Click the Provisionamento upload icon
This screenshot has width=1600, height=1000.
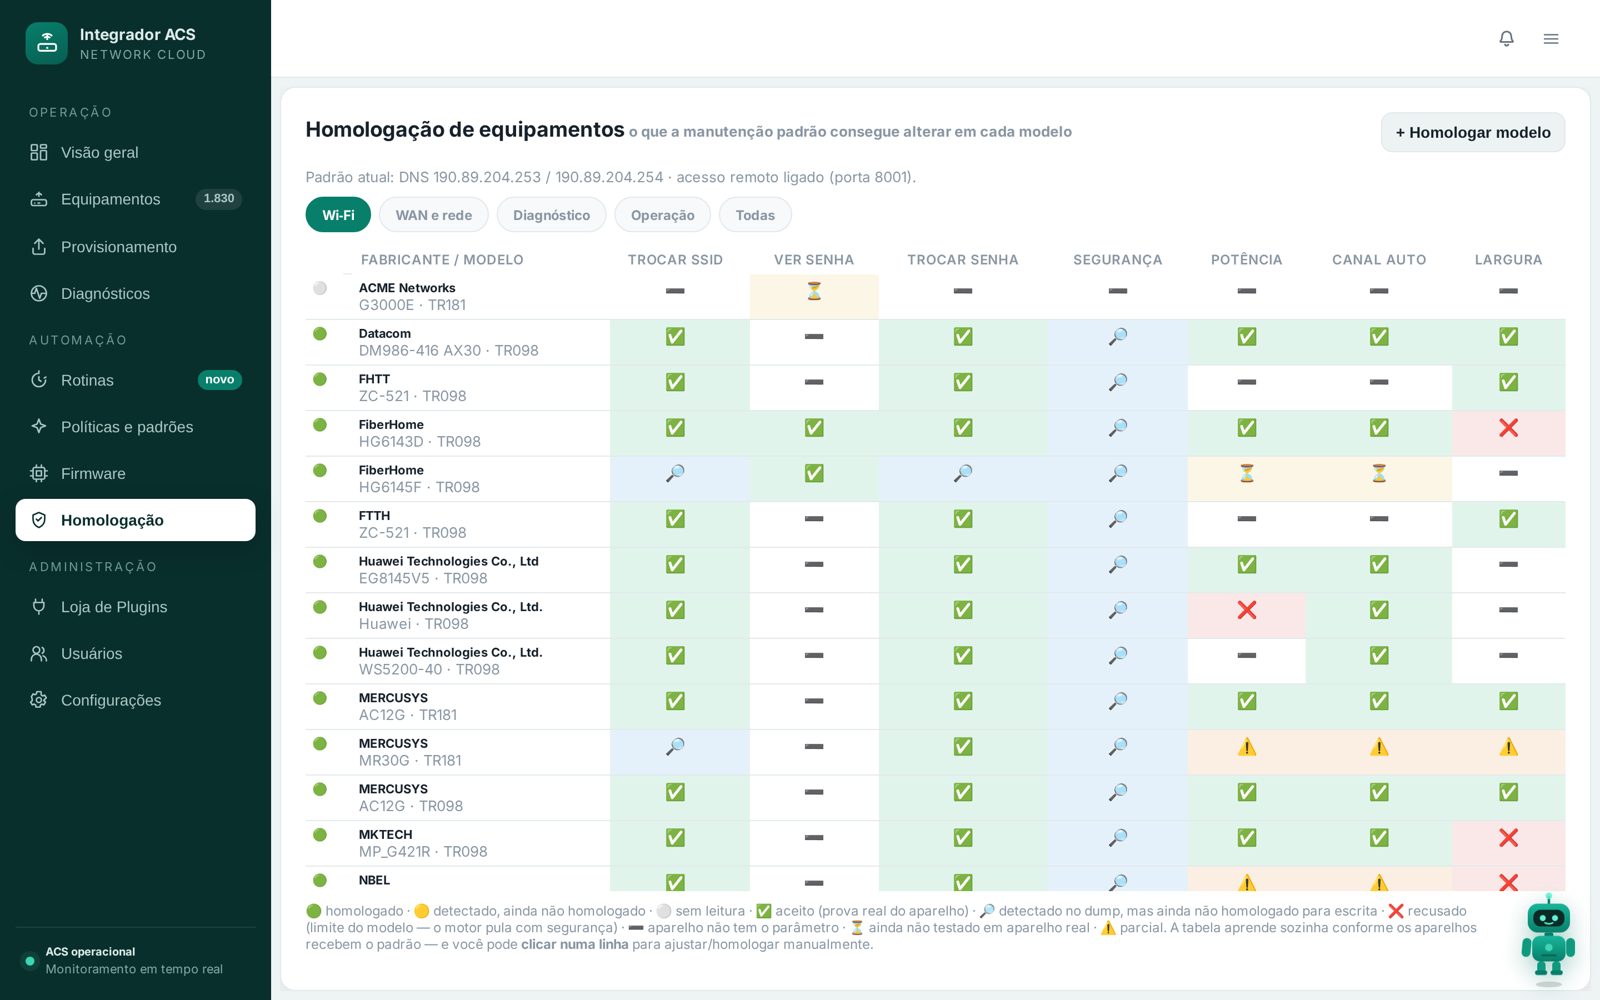coord(39,246)
